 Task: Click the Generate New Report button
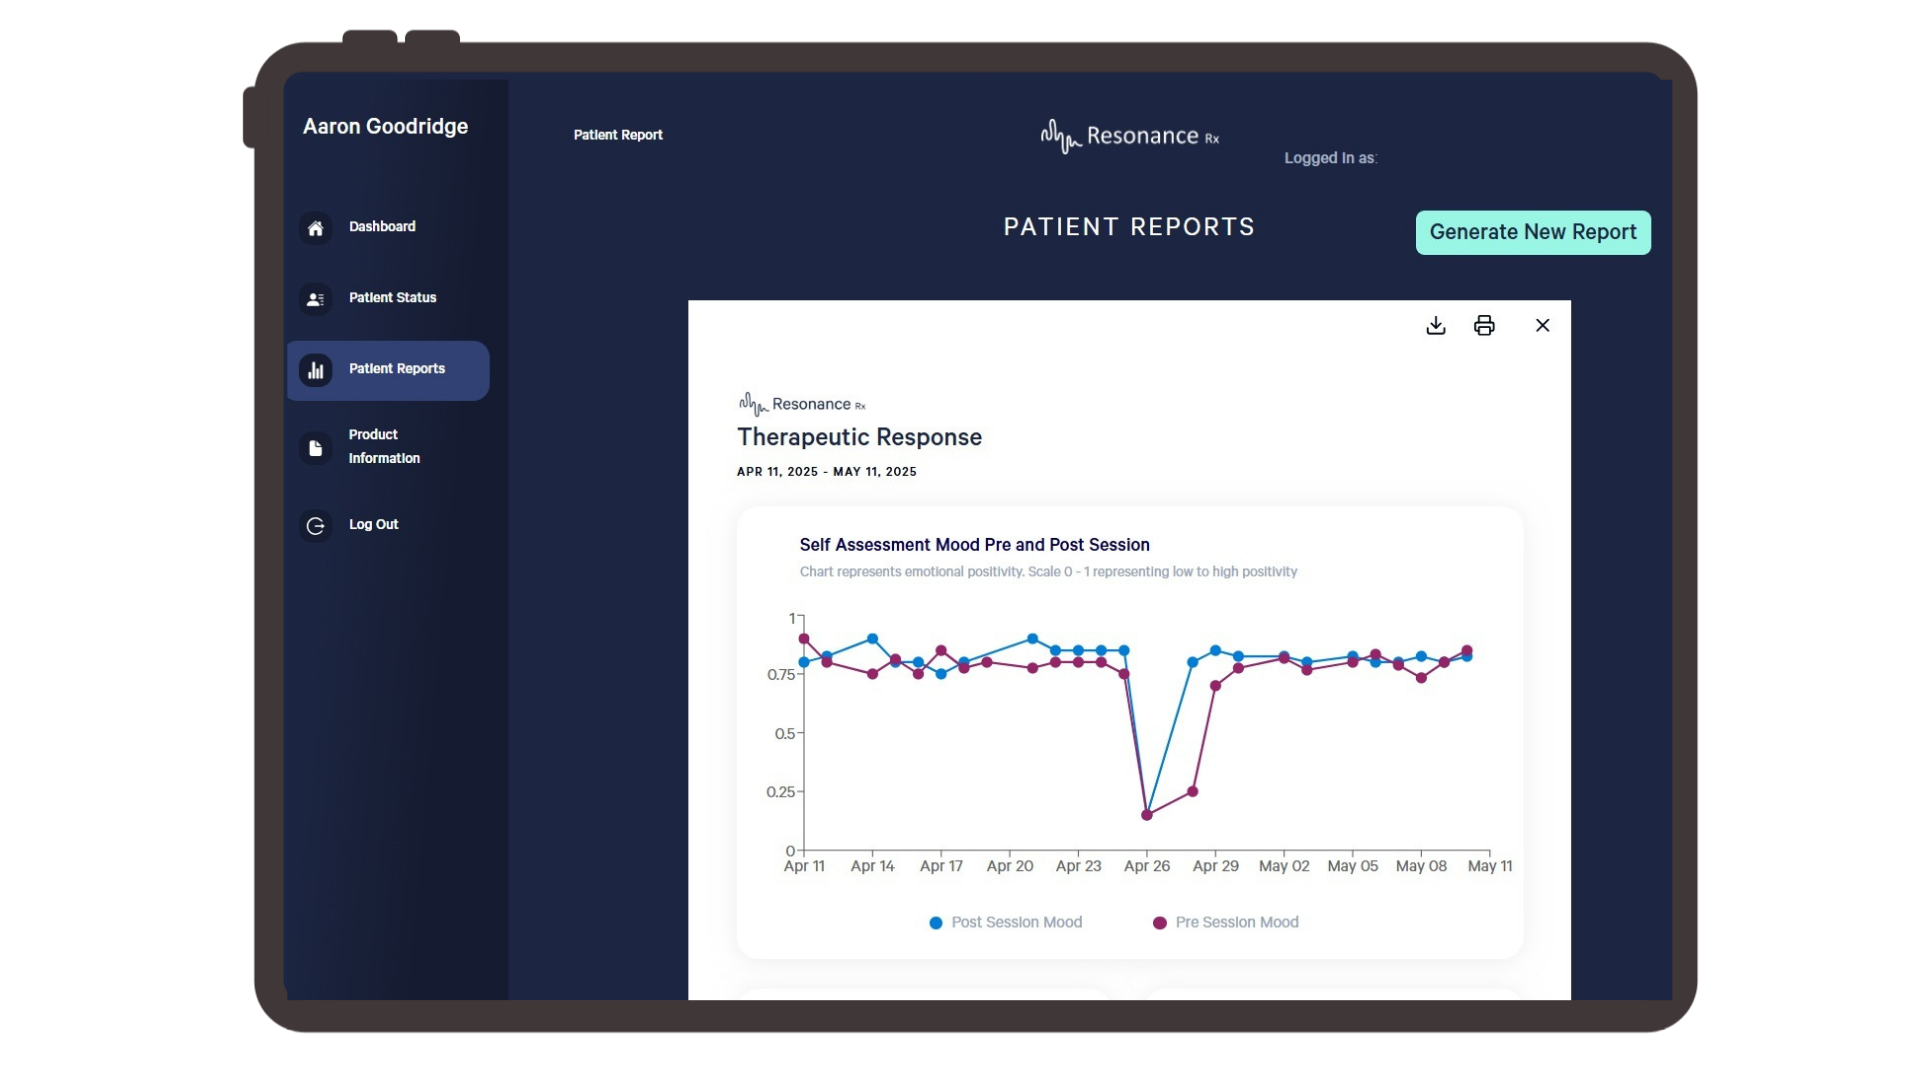[1533, 232]
